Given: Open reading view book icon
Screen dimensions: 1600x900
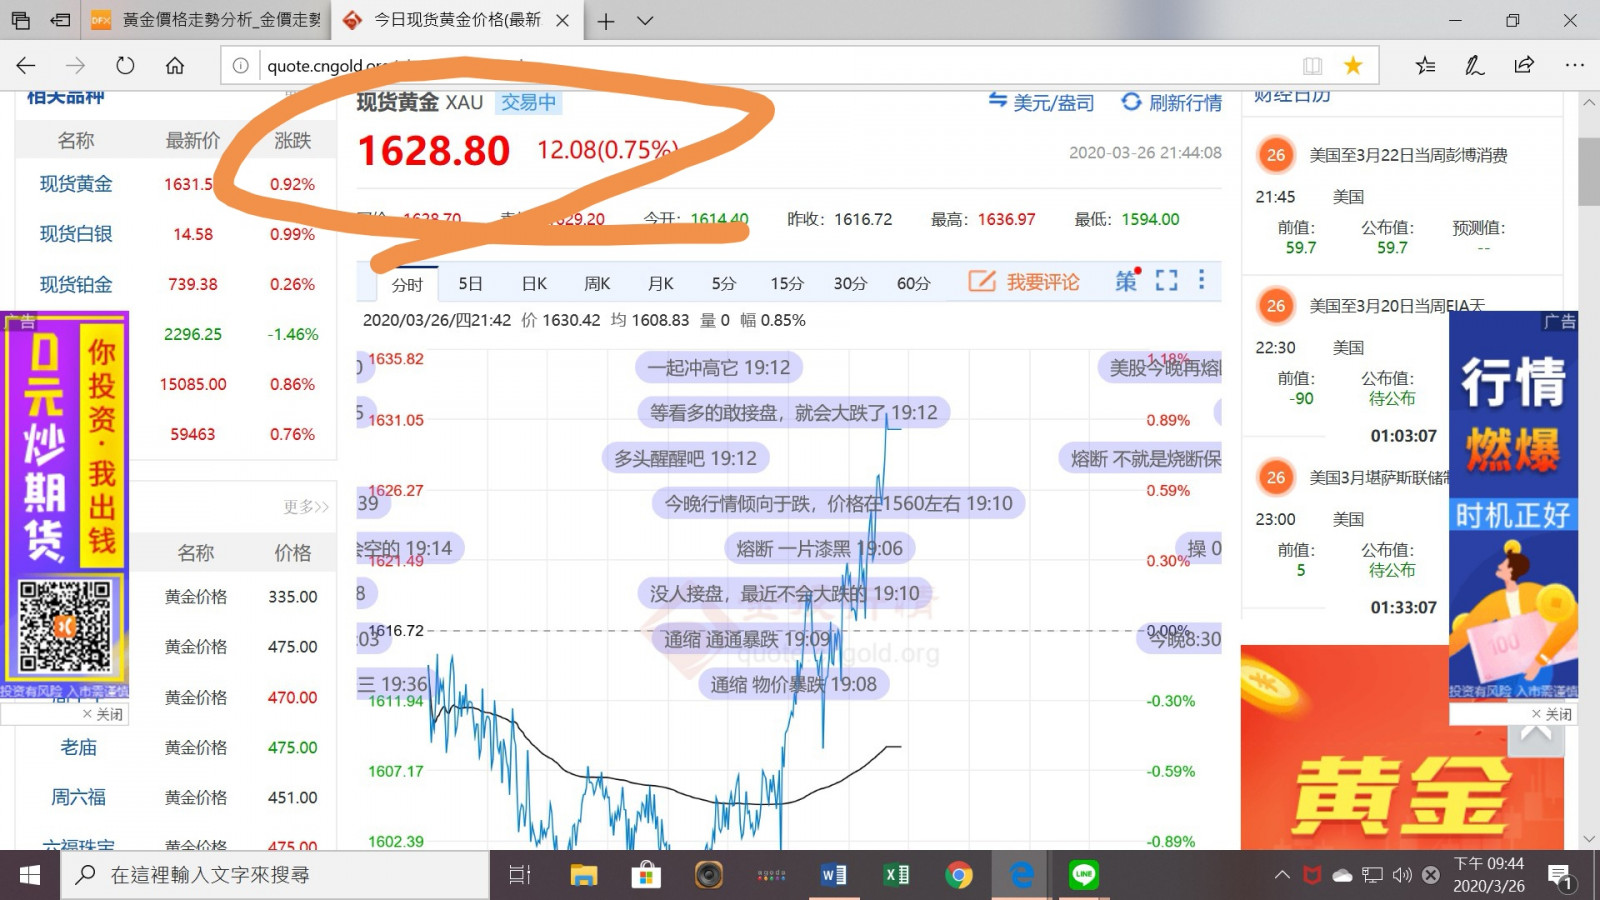Looking at the screenshot, I should pyautogui.click(x=1312, y=66).
